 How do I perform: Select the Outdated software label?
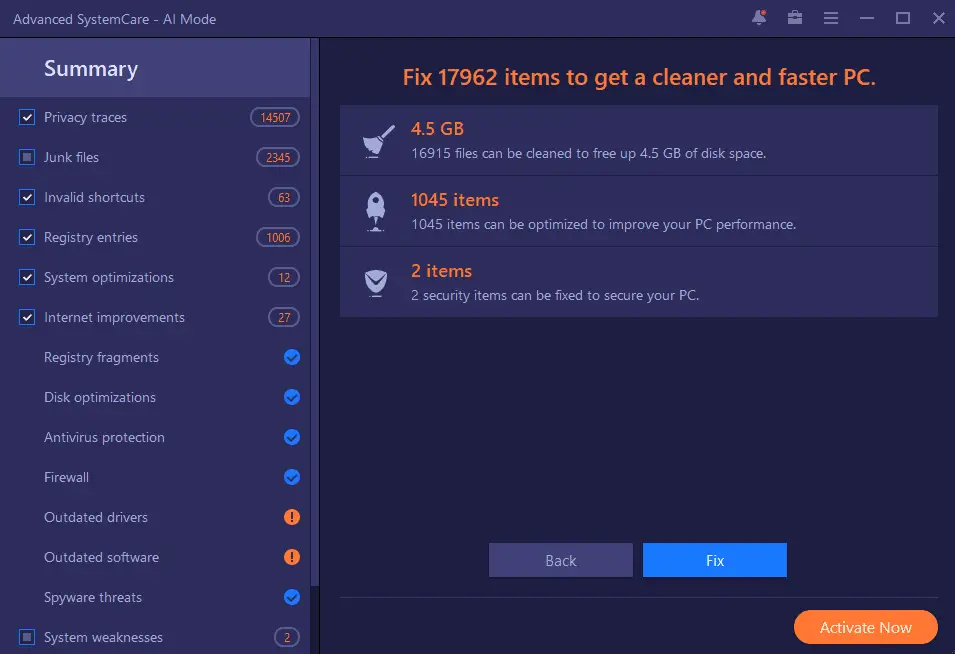(102, 557)
